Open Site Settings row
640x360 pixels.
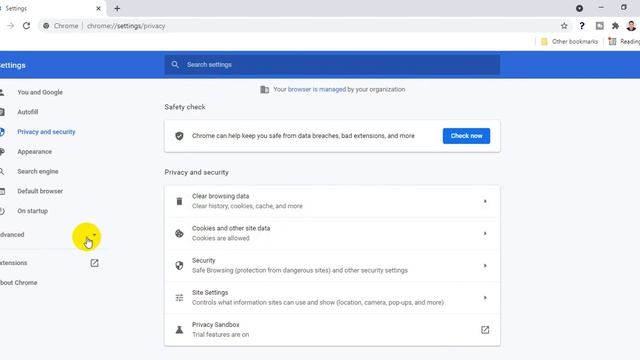(x=332, y=298)
